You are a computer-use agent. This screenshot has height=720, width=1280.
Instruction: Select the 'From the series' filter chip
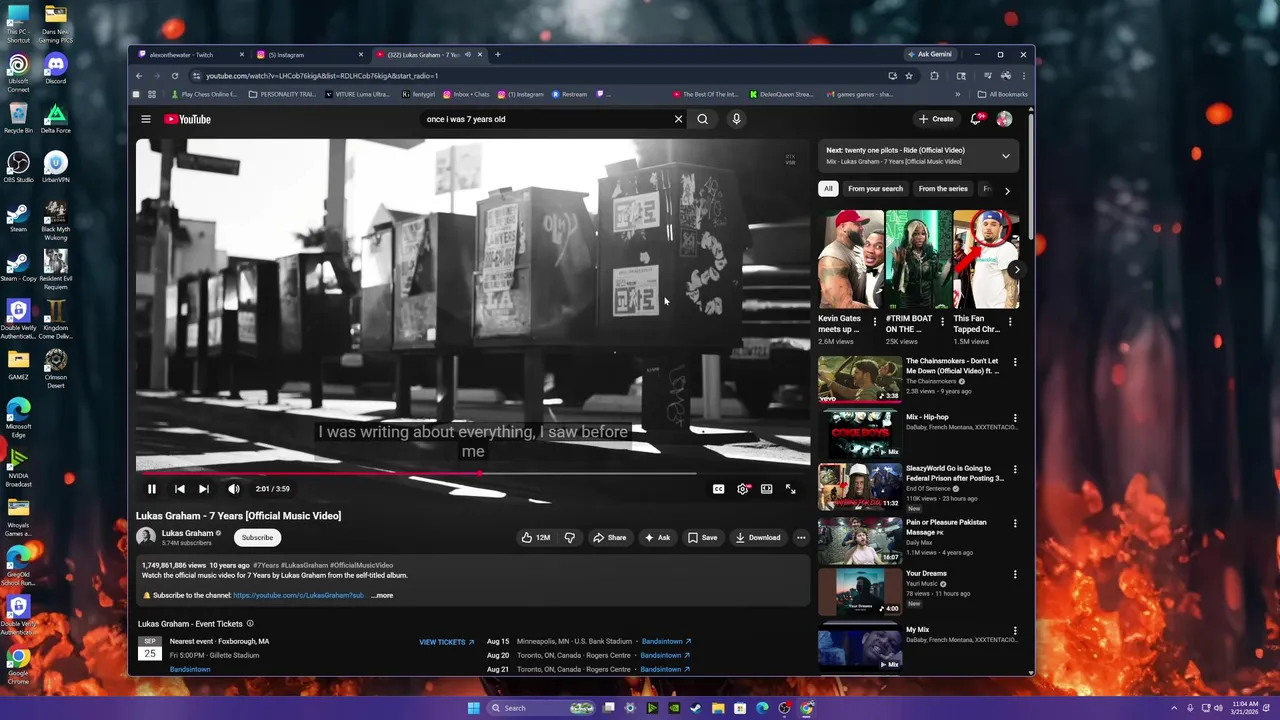(x=943, y=189)
